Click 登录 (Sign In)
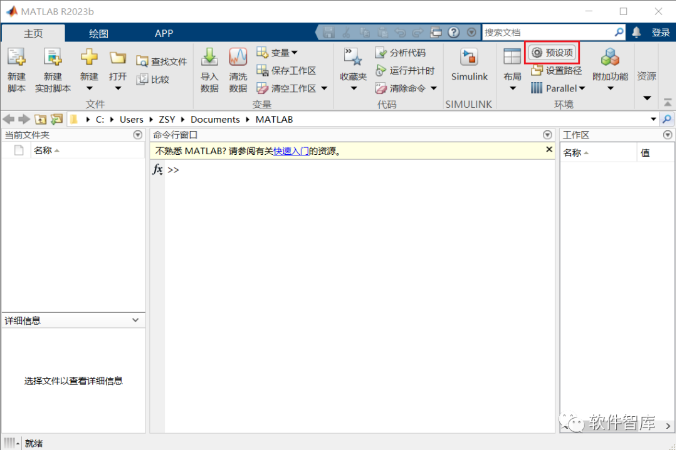Viewport: 676px width, 450px height. (x=660, y=32)
